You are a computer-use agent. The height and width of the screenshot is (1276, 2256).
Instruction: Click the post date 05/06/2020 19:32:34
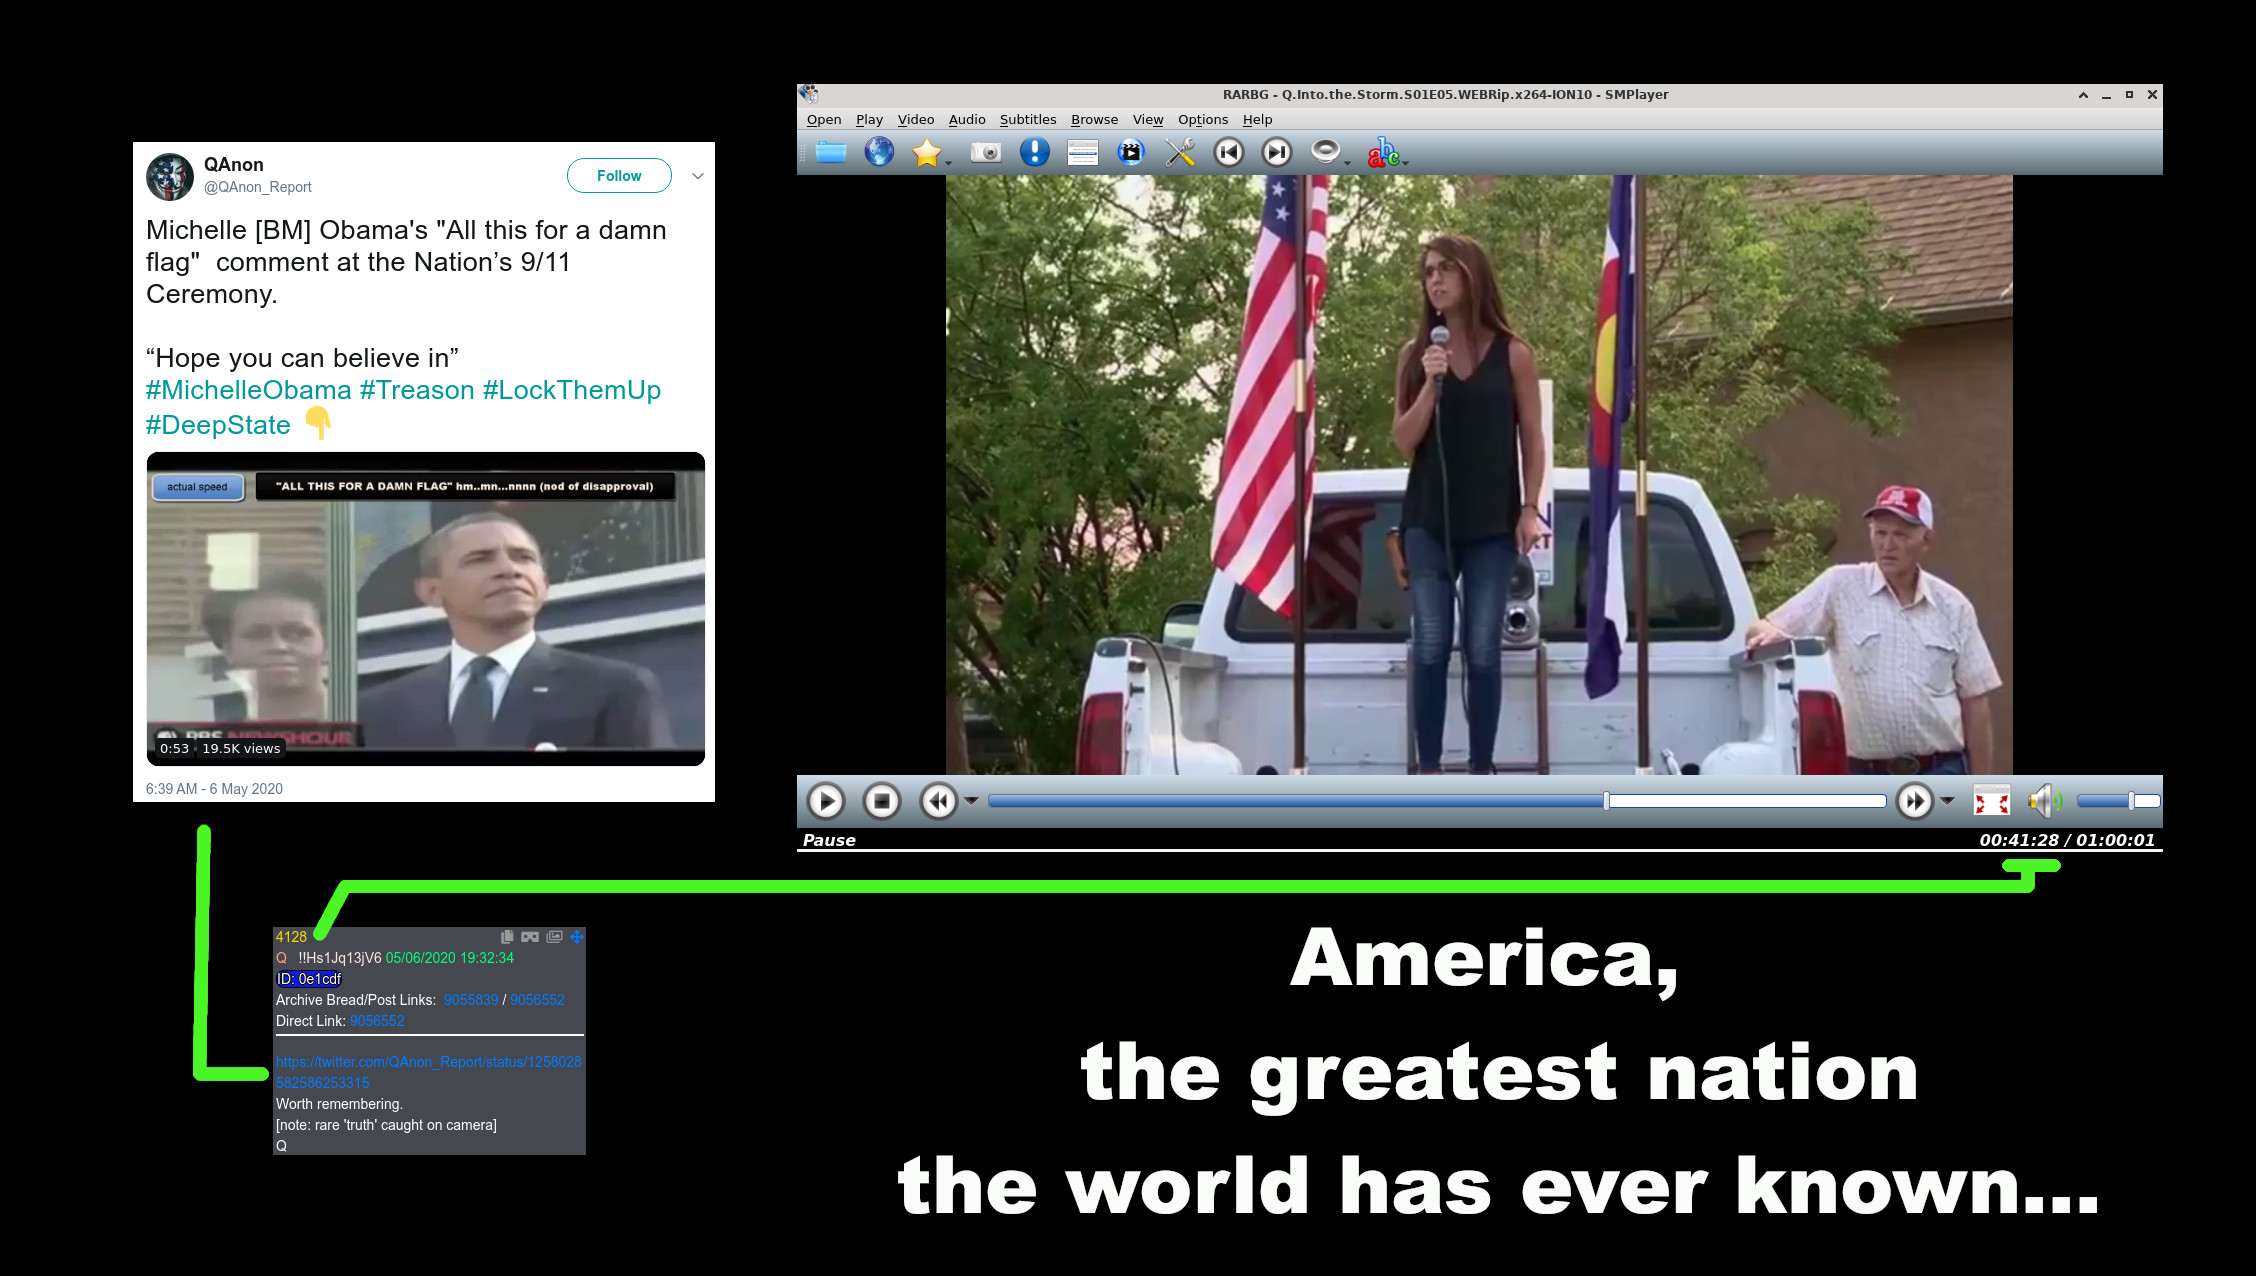click(450, 958)
